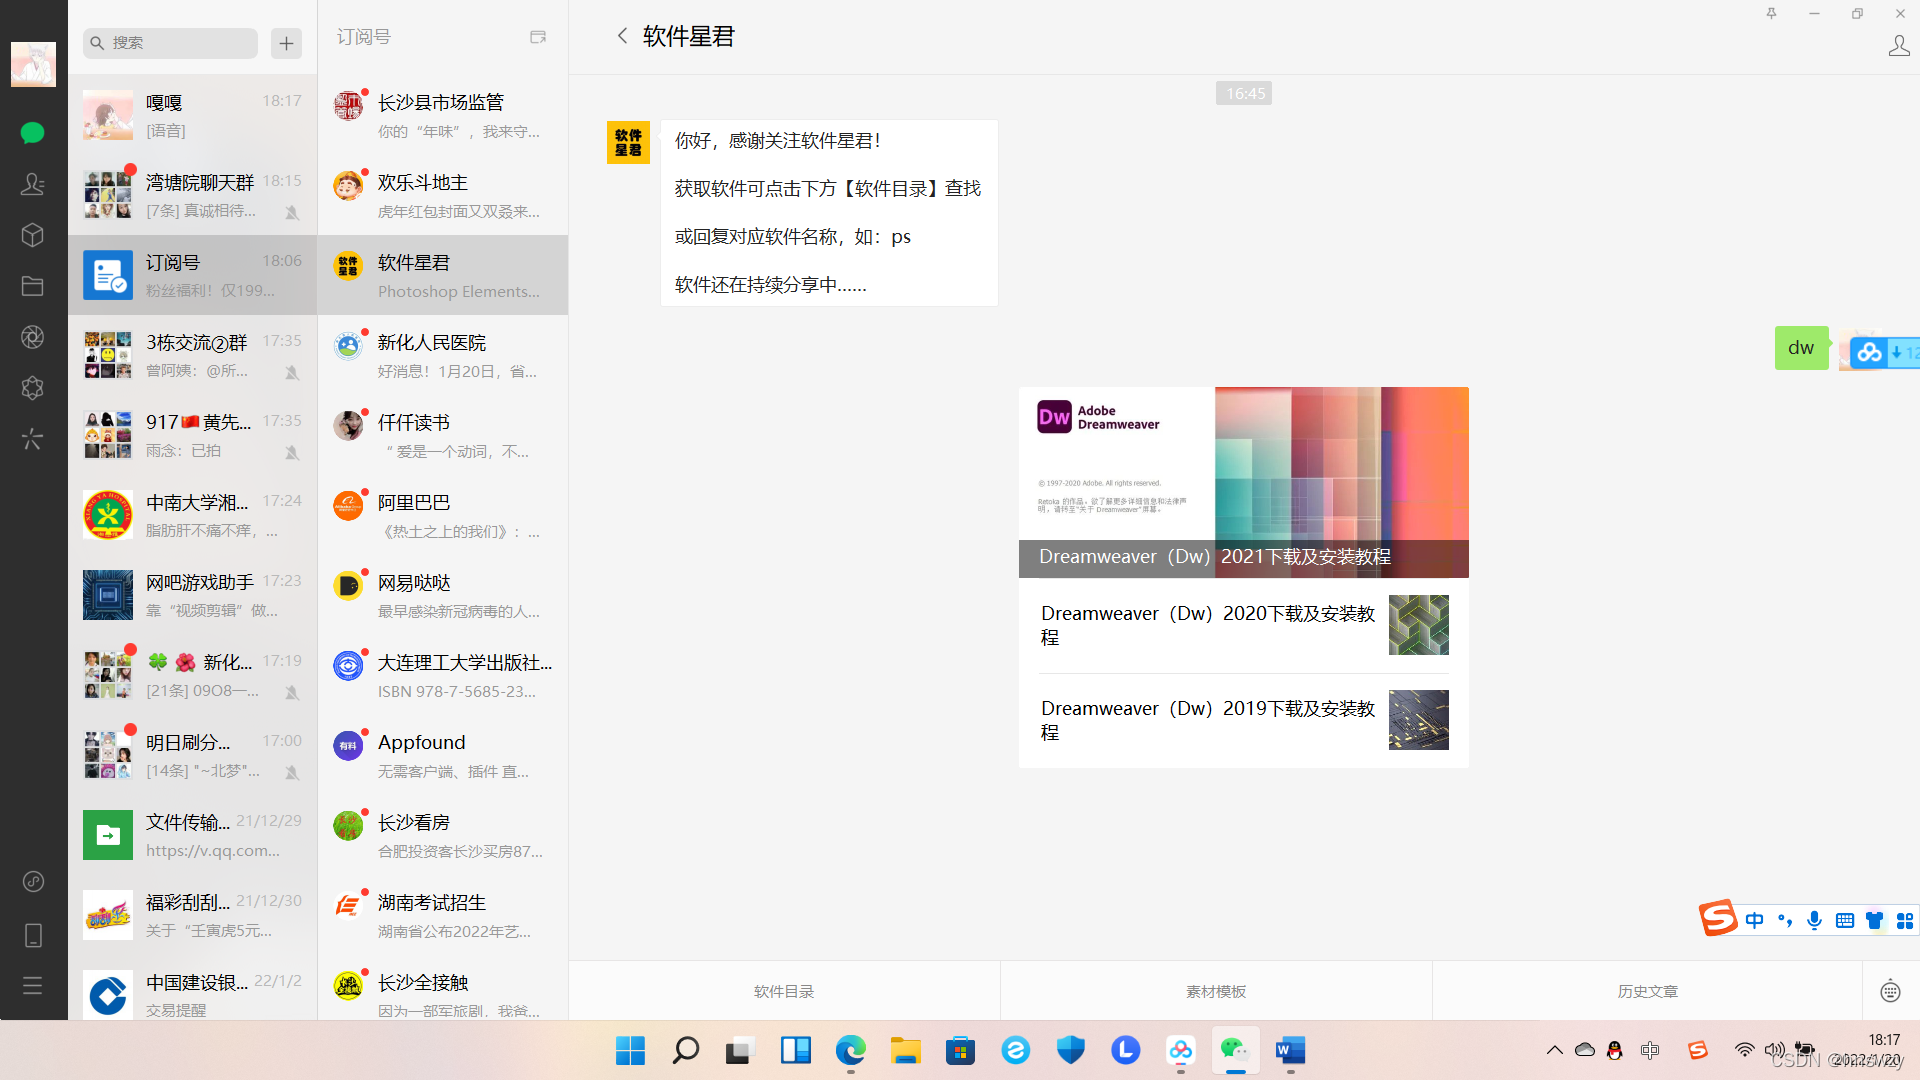Open the 湾塘院聊天群 group chat
Viewport: 1920px width, 1080px height.
coord(193,195)
